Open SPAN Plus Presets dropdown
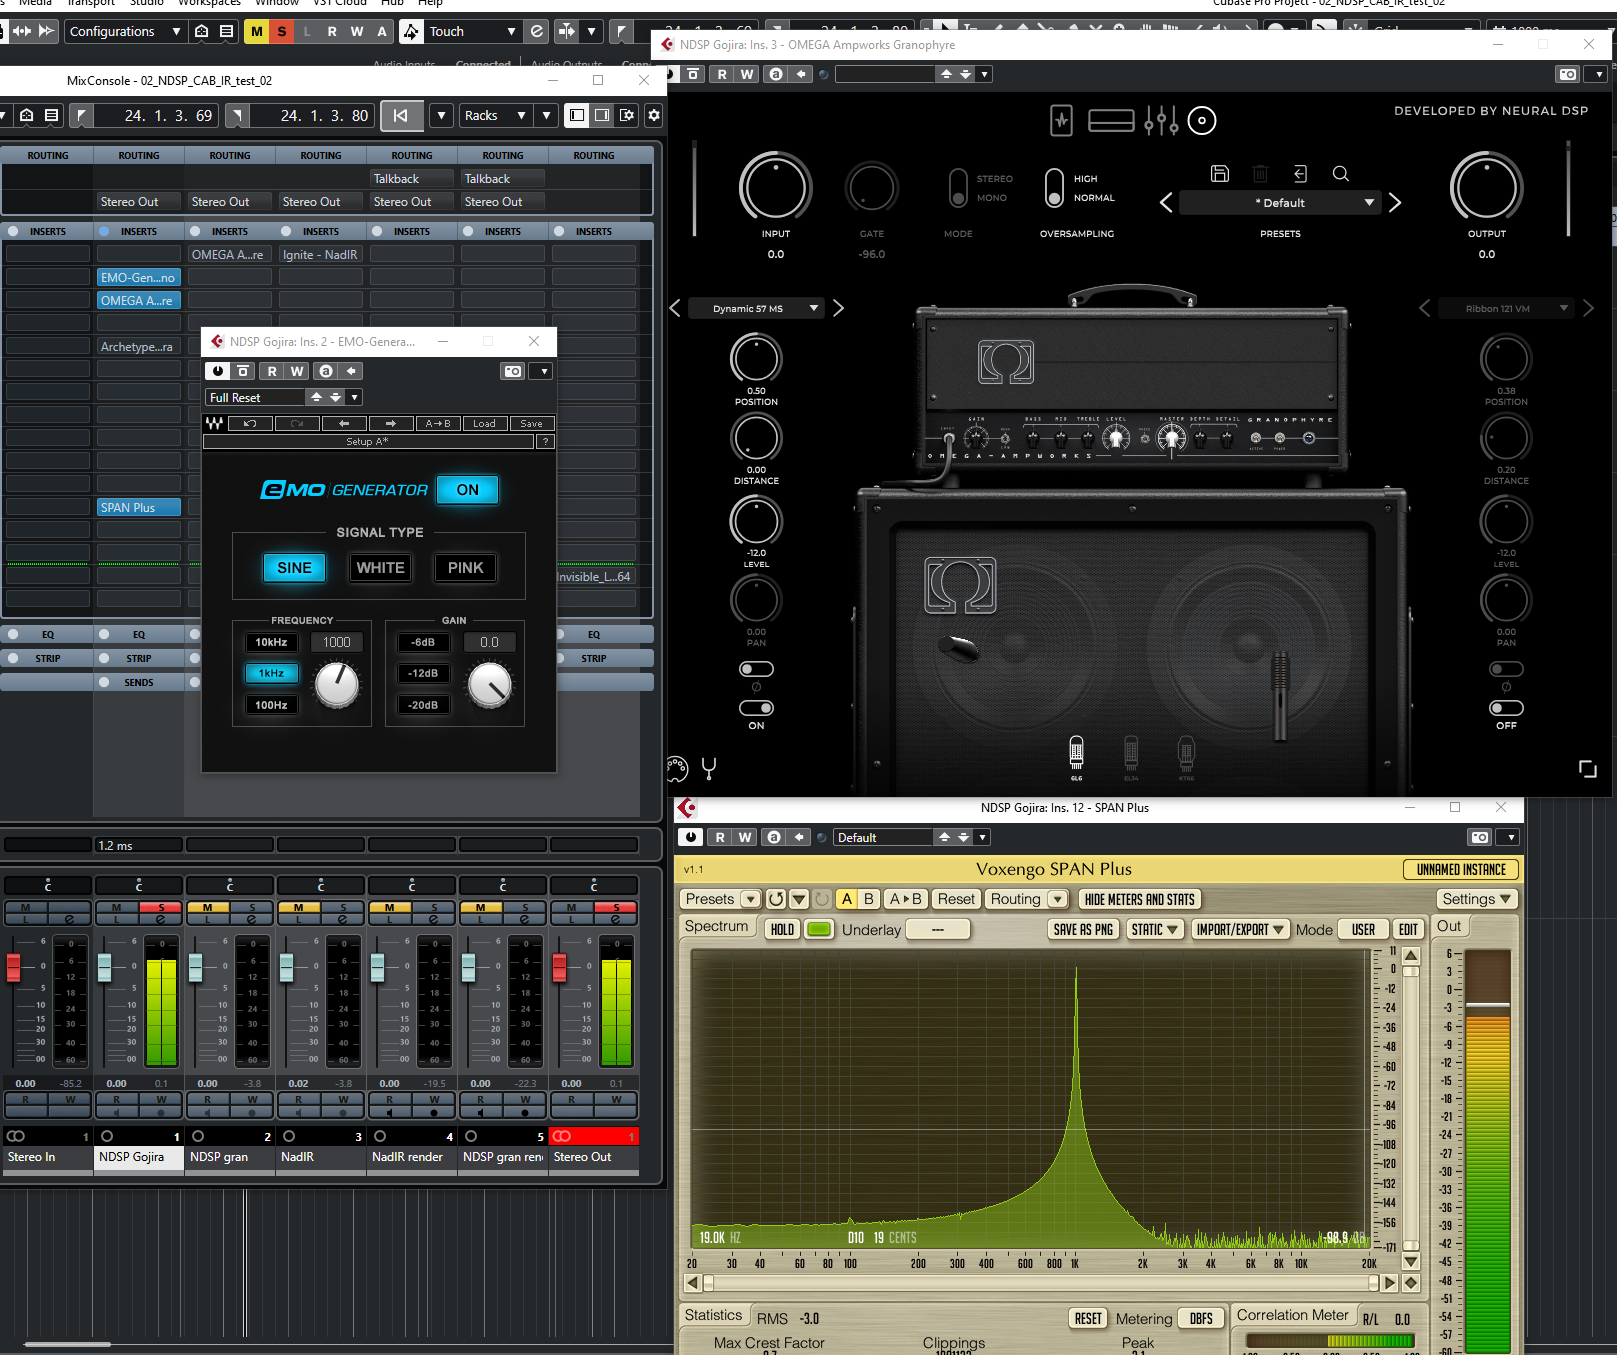The width and height of the screenshot is (1617, 1355). pyautogui.click(x=722, y=899)
